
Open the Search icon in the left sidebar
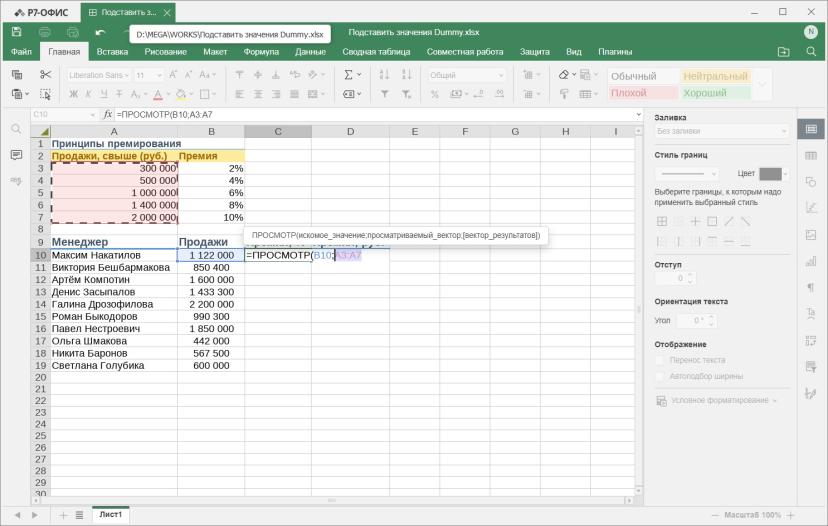click(x=16, y=129)
